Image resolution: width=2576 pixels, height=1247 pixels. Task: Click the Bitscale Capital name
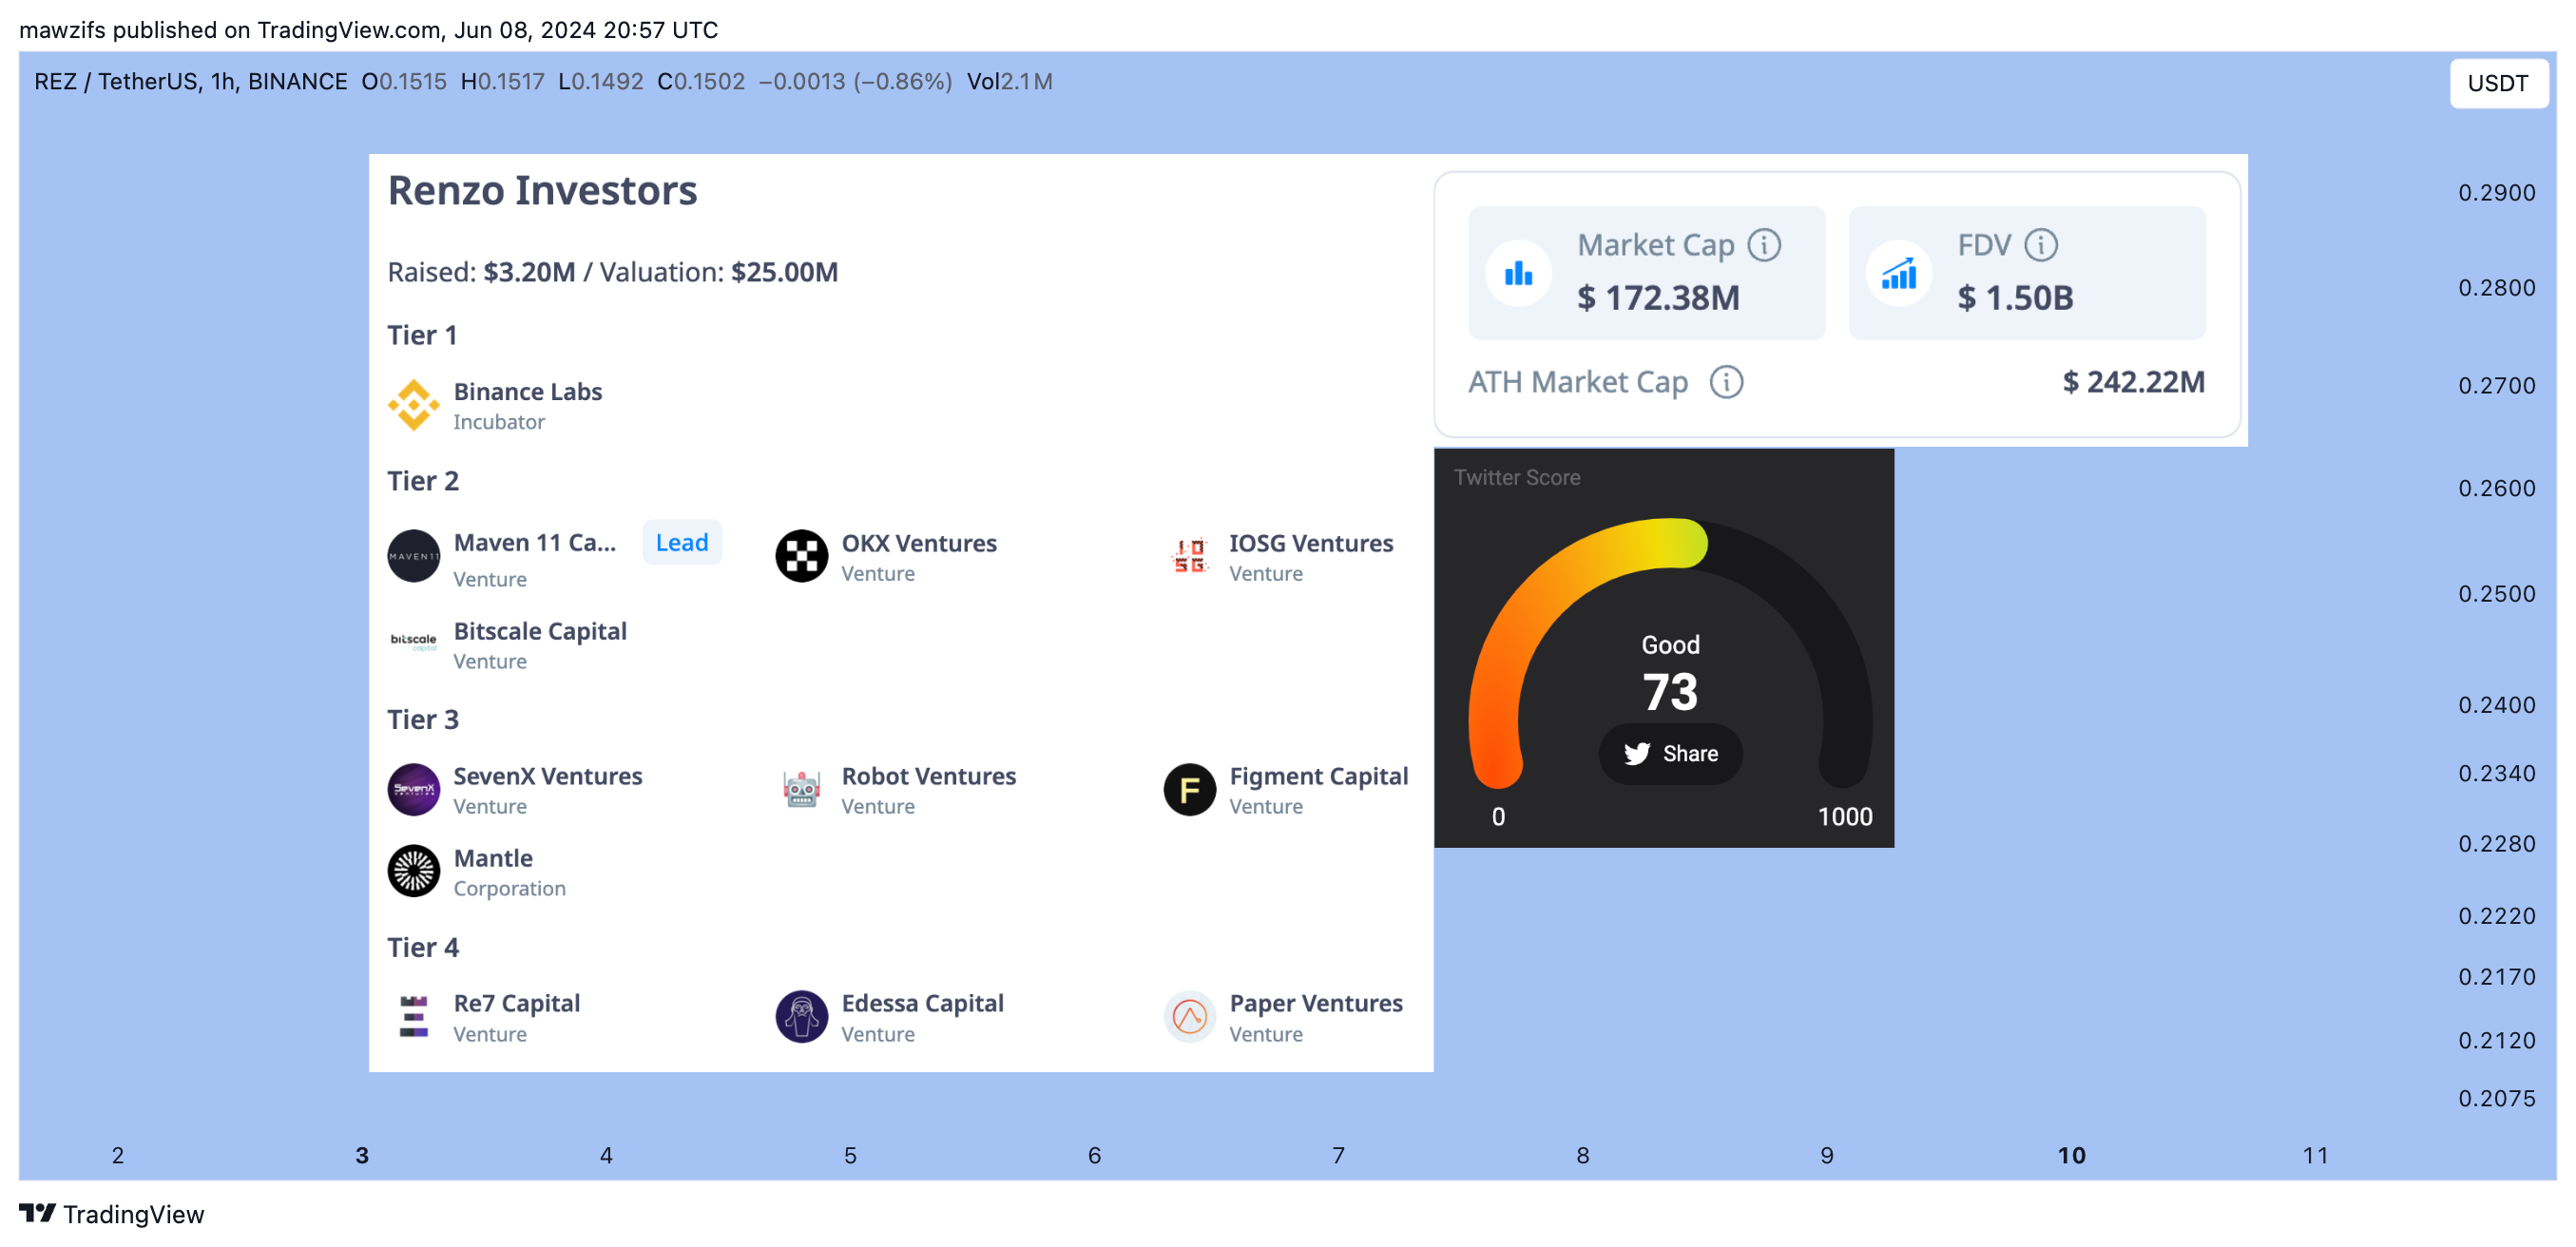coord(540,631)
